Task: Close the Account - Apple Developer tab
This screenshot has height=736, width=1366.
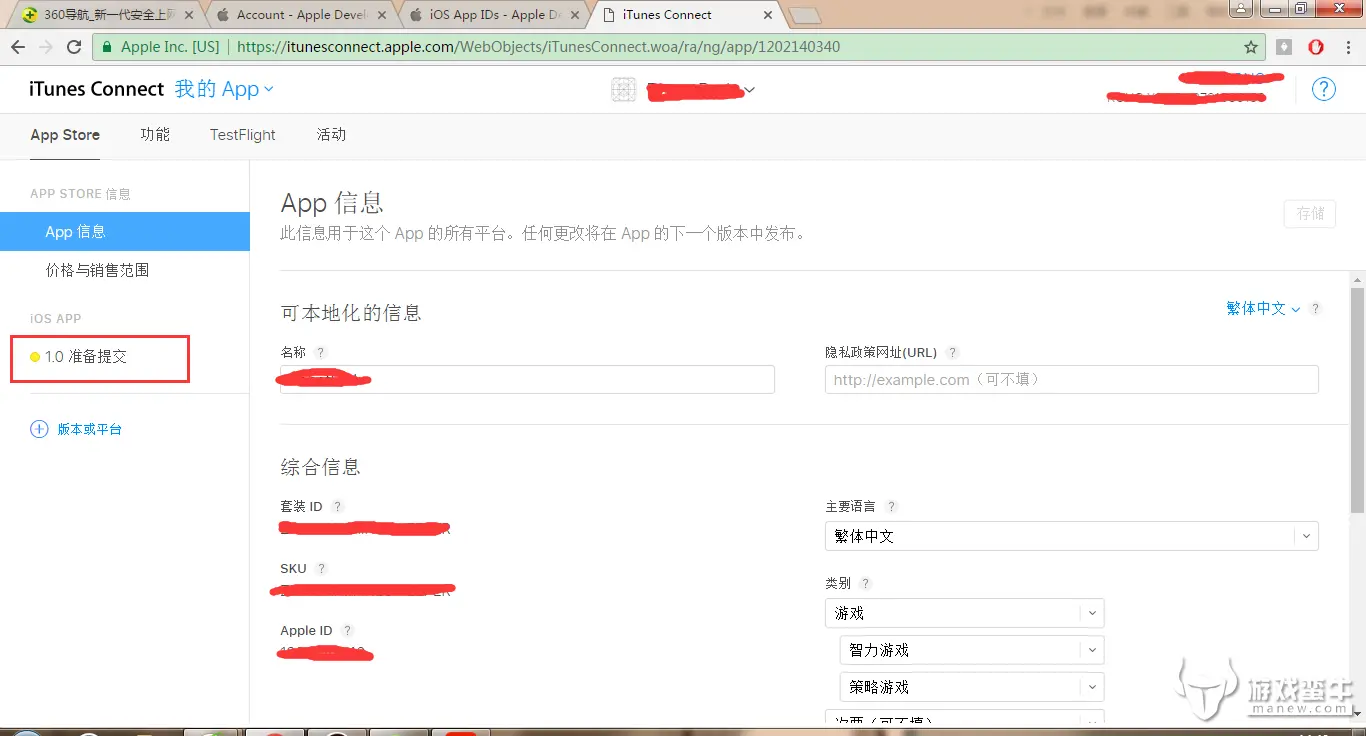Action: [384, 15]
